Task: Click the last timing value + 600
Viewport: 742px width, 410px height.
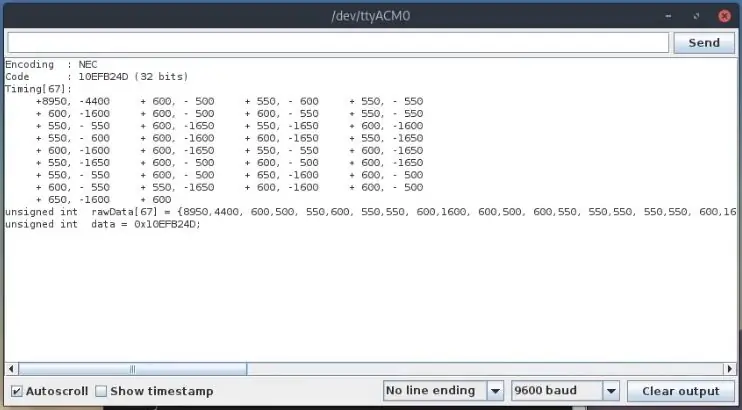Action: [x=156, y=200]
